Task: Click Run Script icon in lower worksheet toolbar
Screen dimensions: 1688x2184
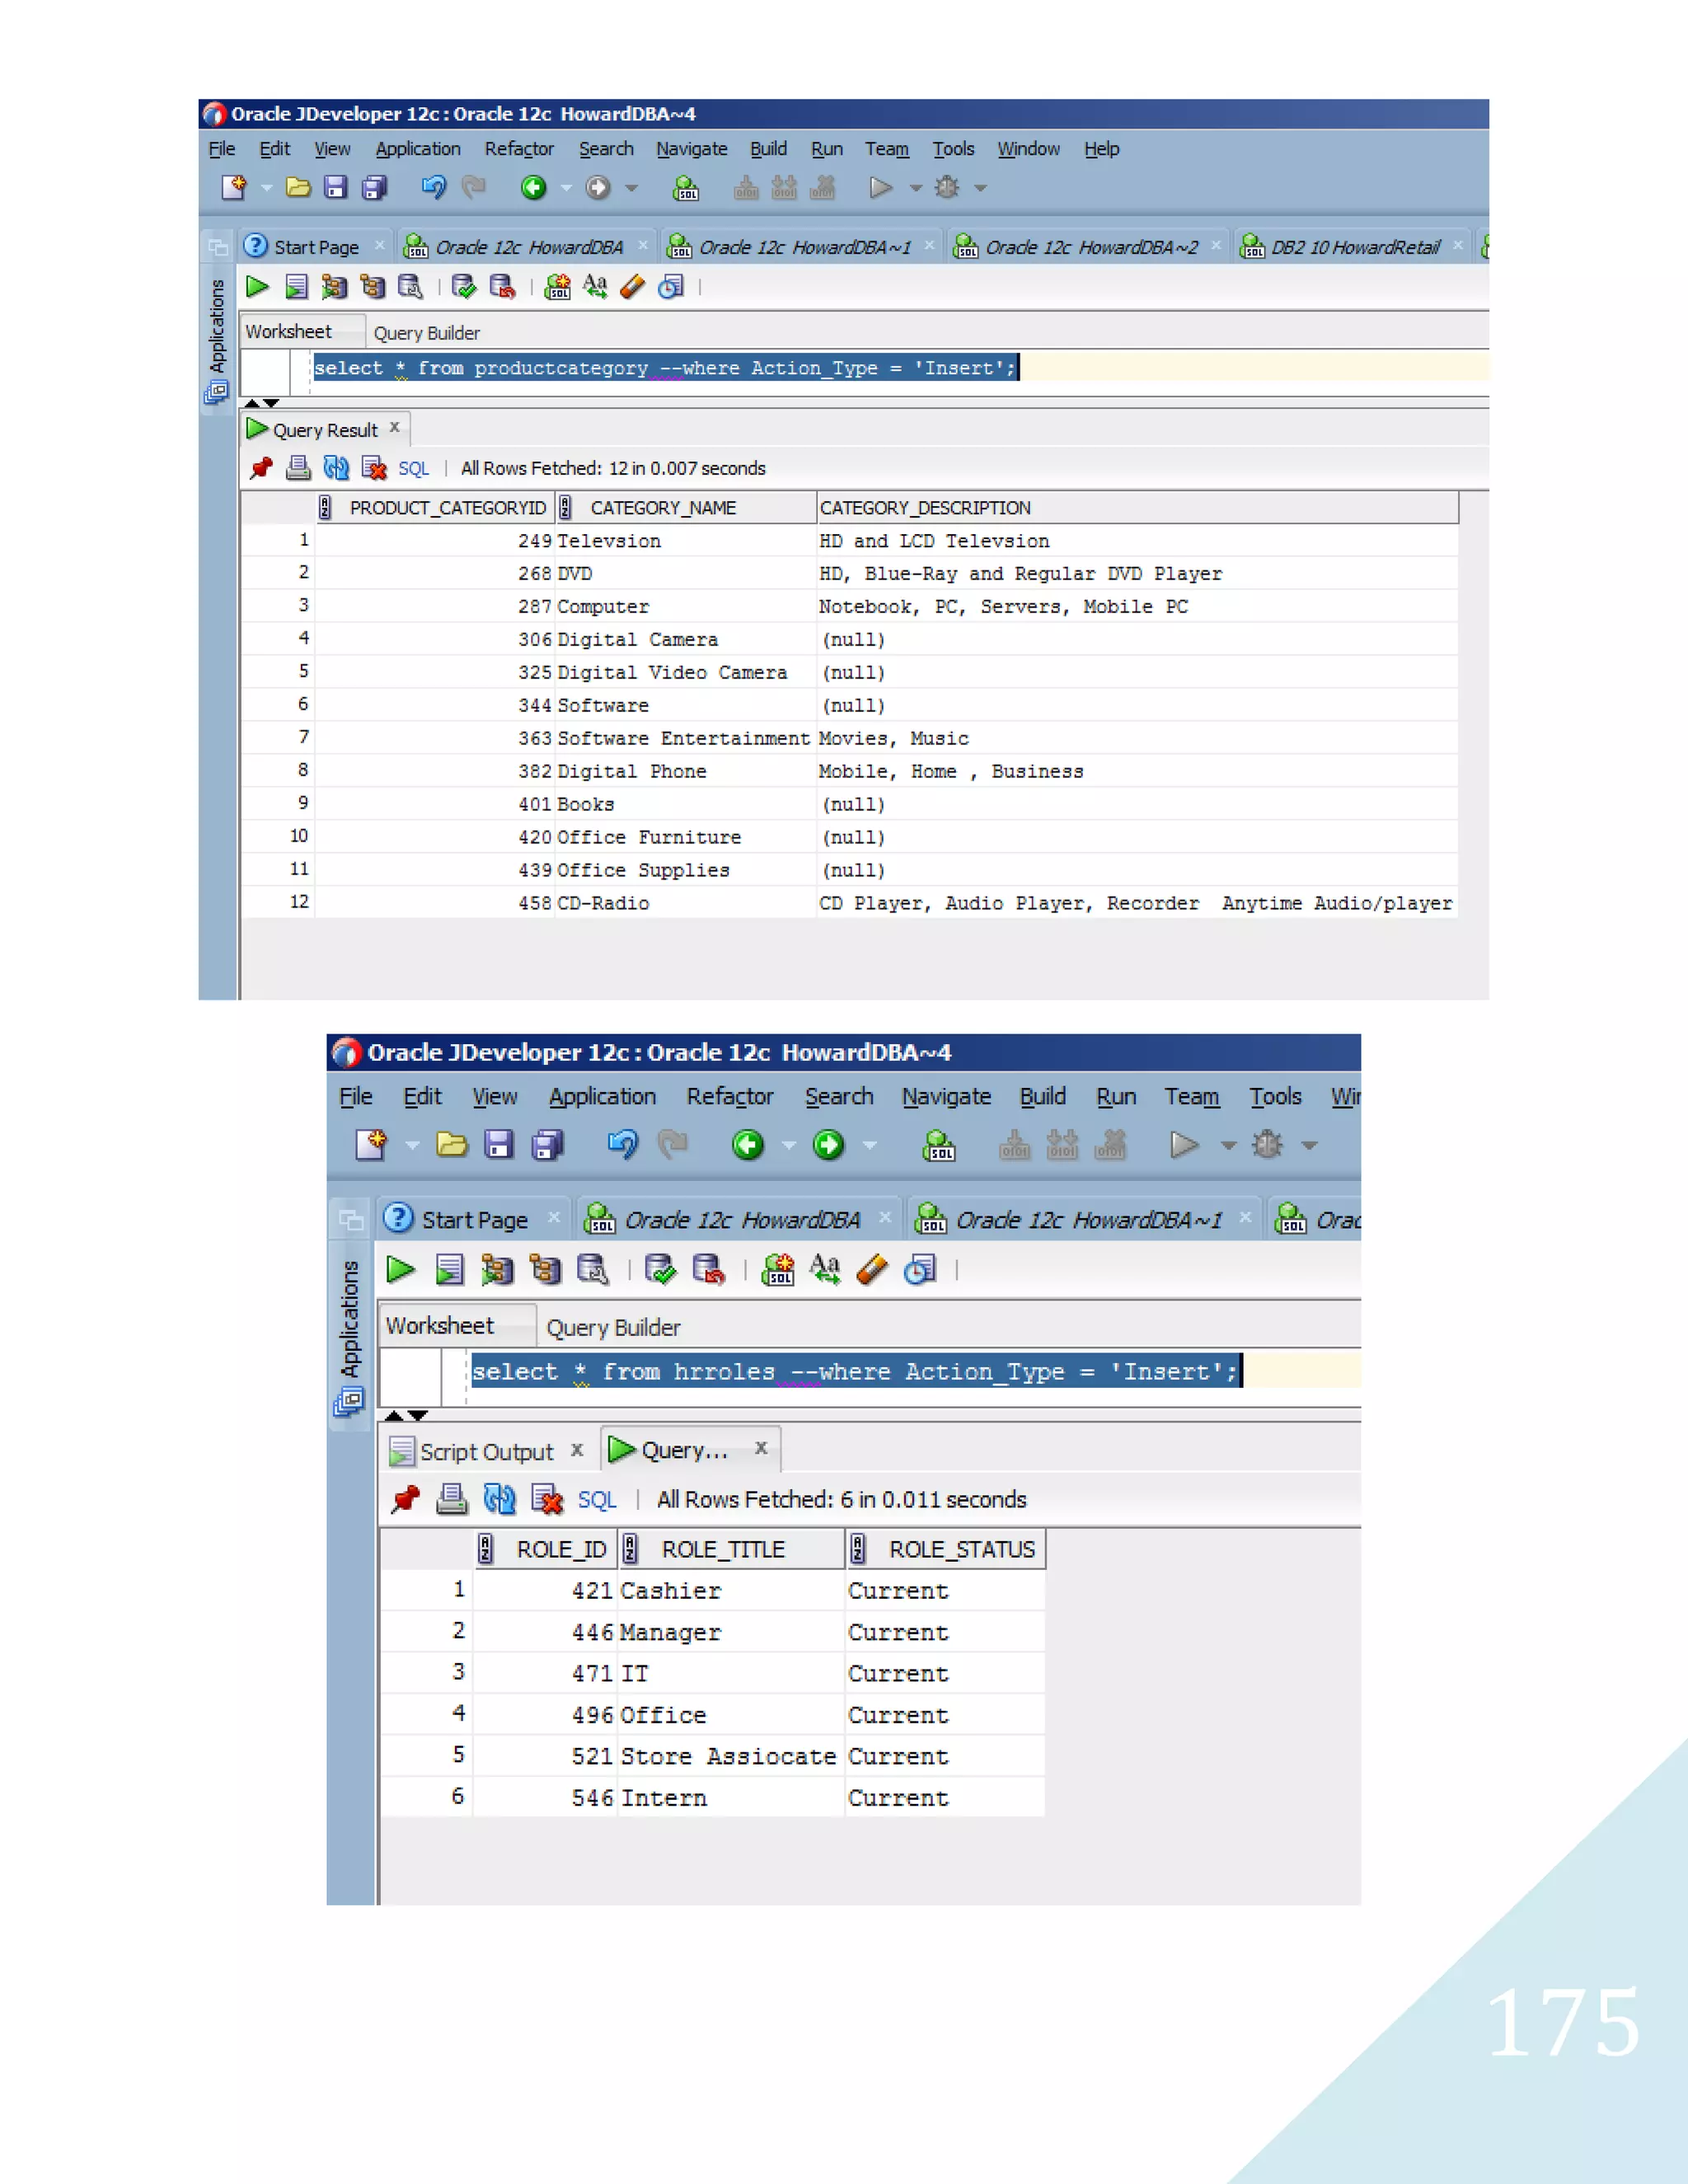Action: coord(450,1270)
